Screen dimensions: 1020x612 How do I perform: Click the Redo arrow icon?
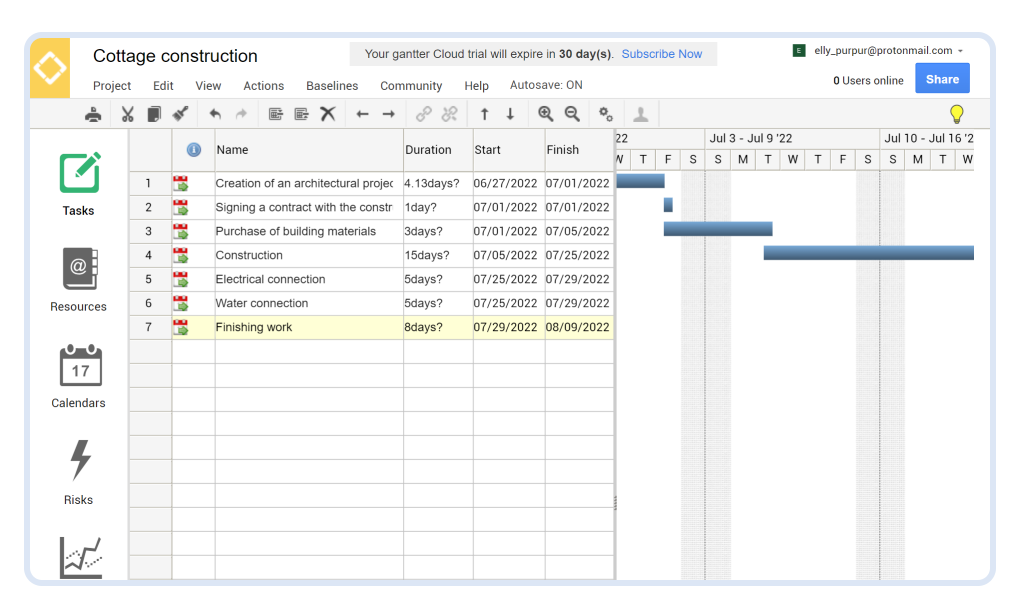[241, 114]
